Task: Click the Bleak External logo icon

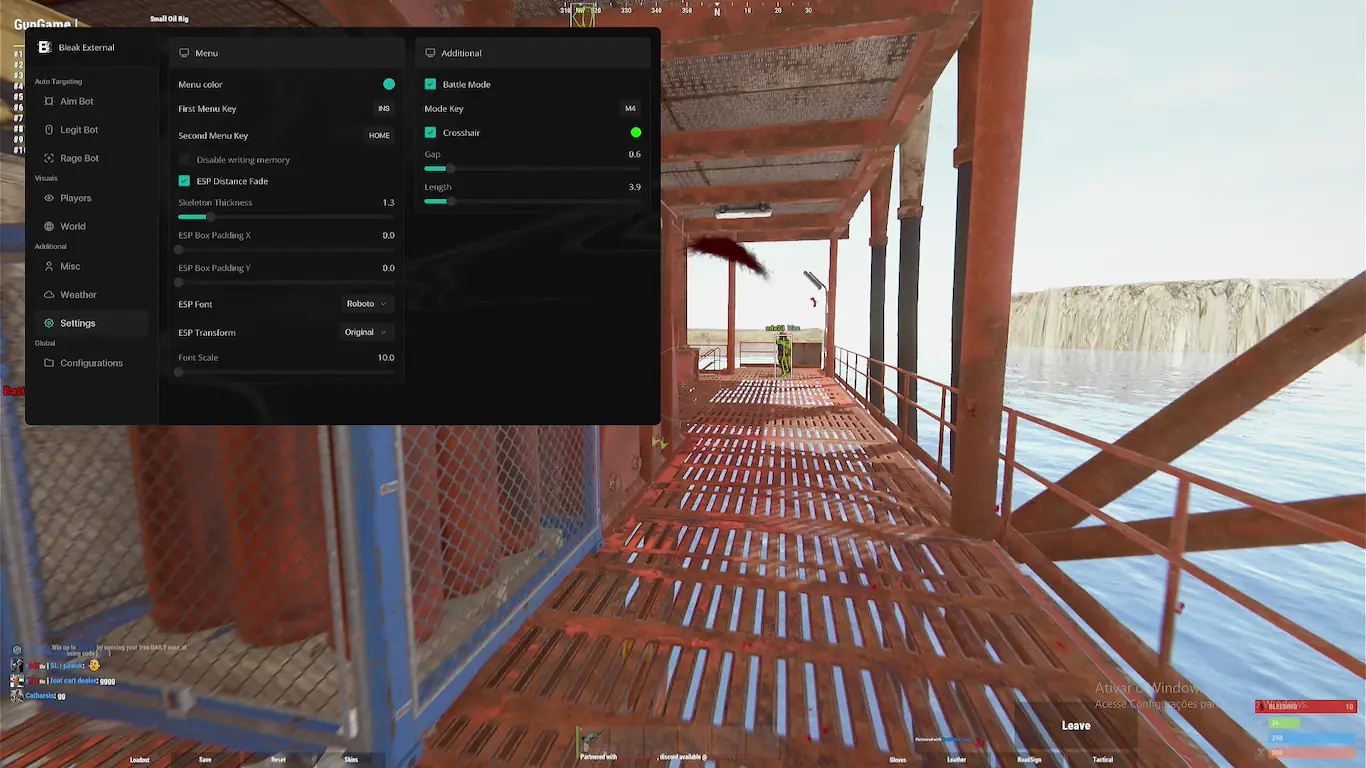Action: click(x=44, y=47)
